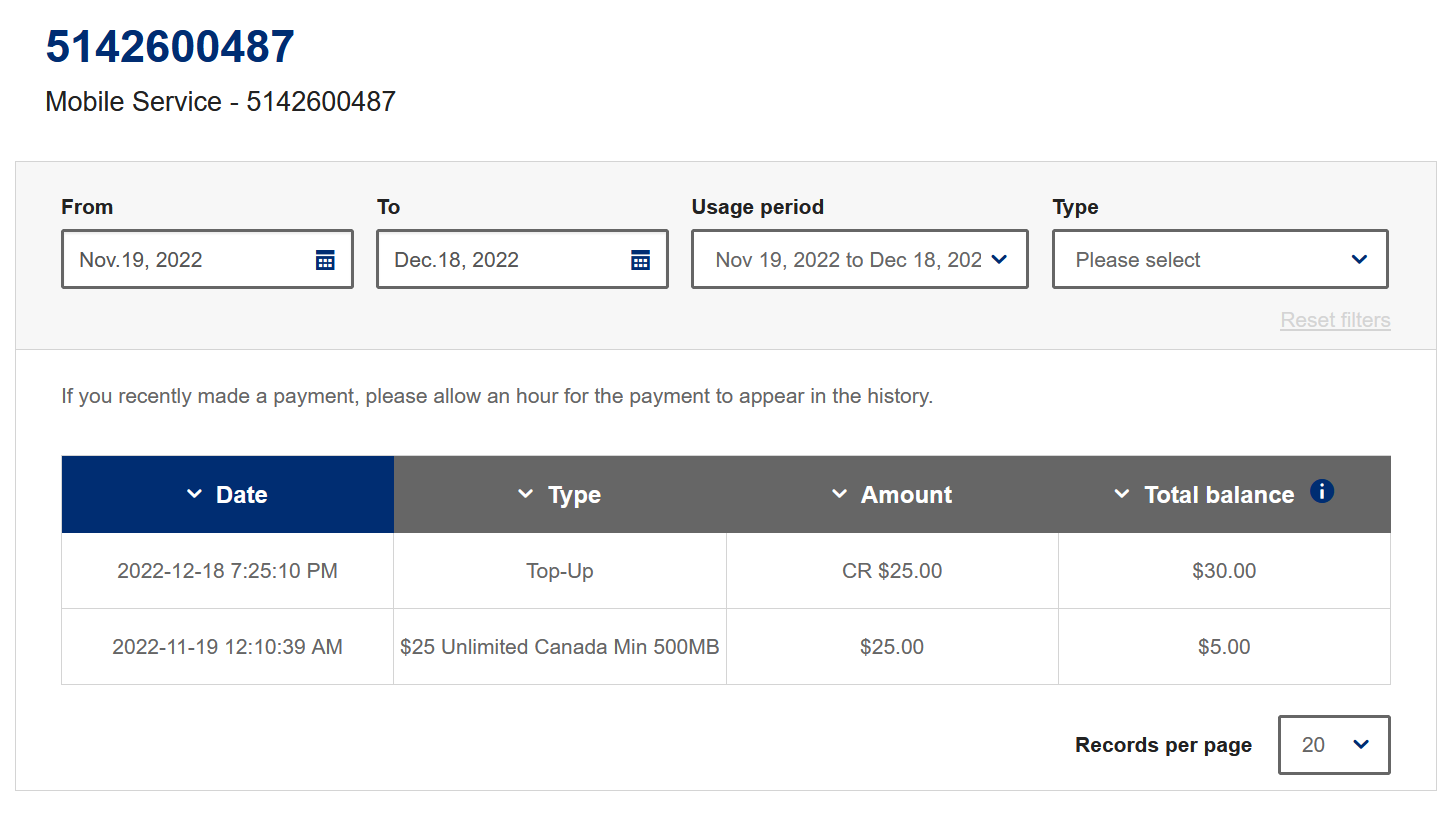Sort table by Date column header
The image size is (1451, 832).
(x=241, y=495)
